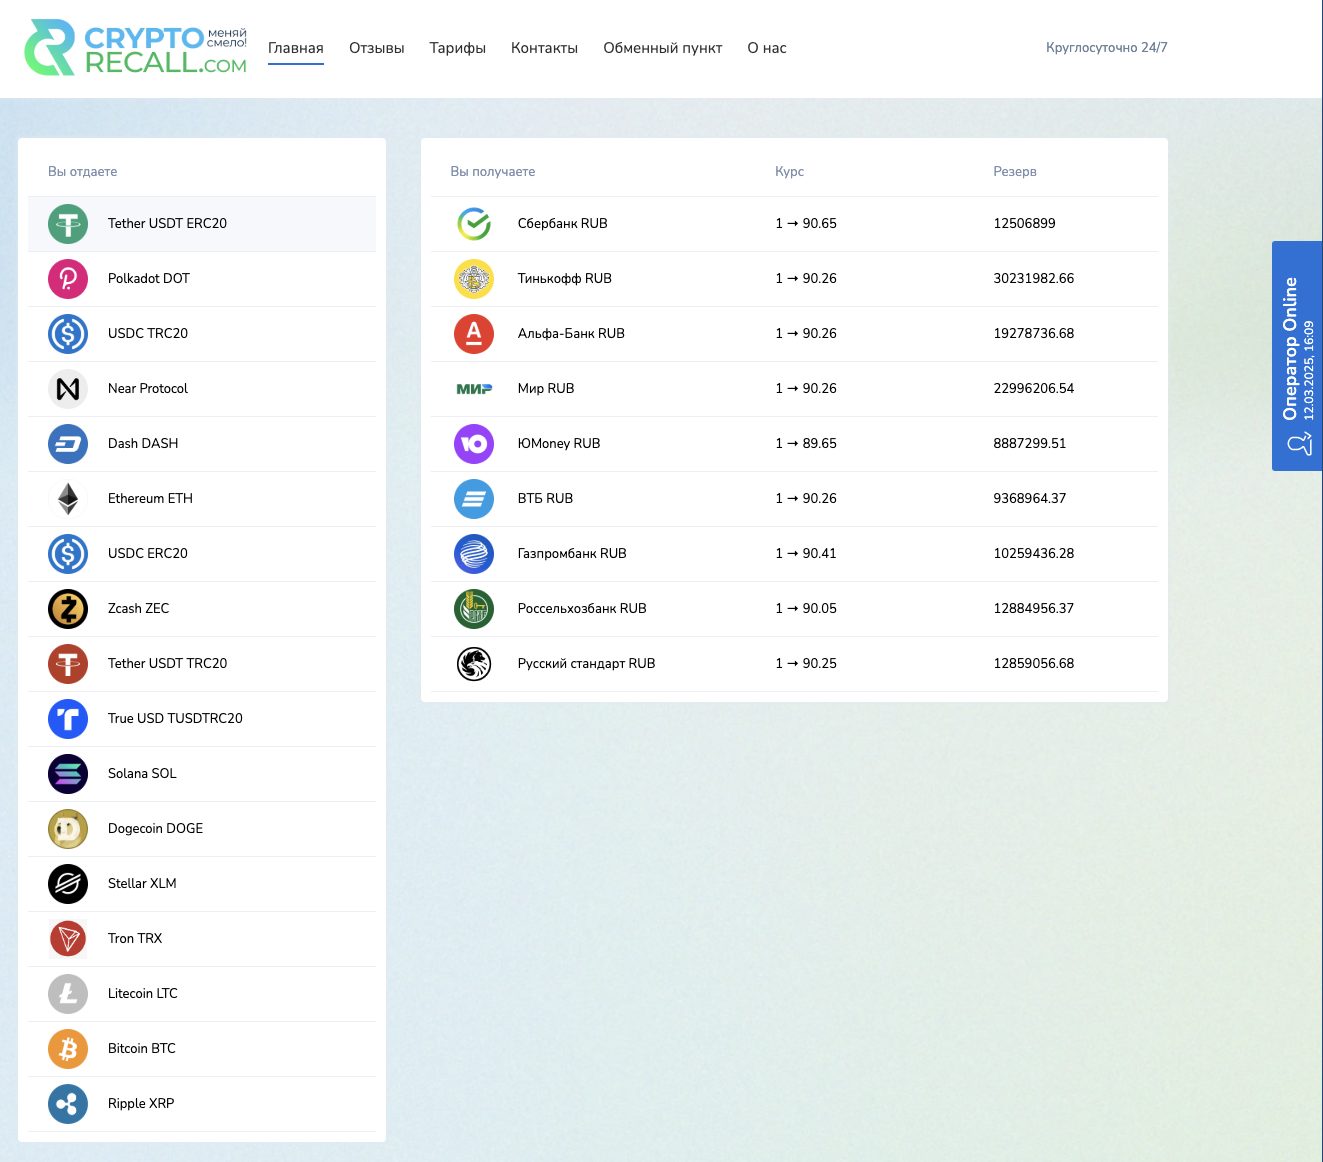Select the Мир RUB label

coord(546,389)
